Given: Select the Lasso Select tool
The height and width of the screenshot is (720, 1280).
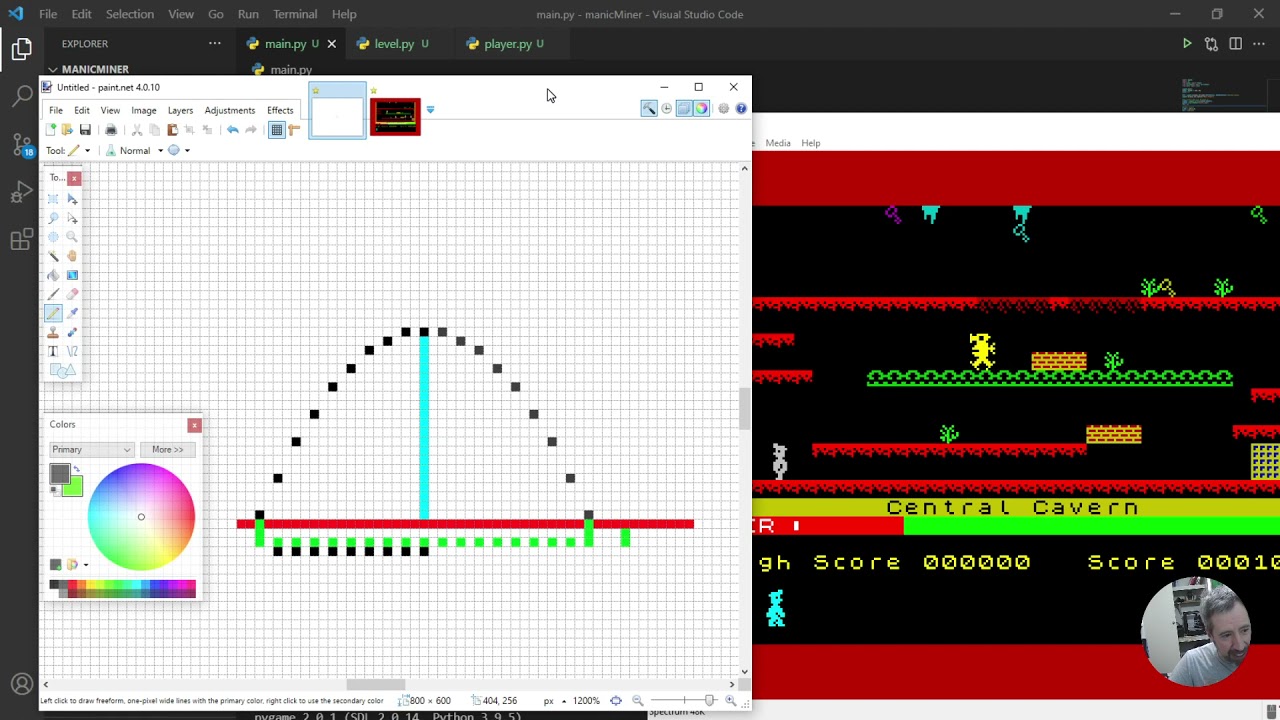Looking at the screenshot, I should point(53,218).
